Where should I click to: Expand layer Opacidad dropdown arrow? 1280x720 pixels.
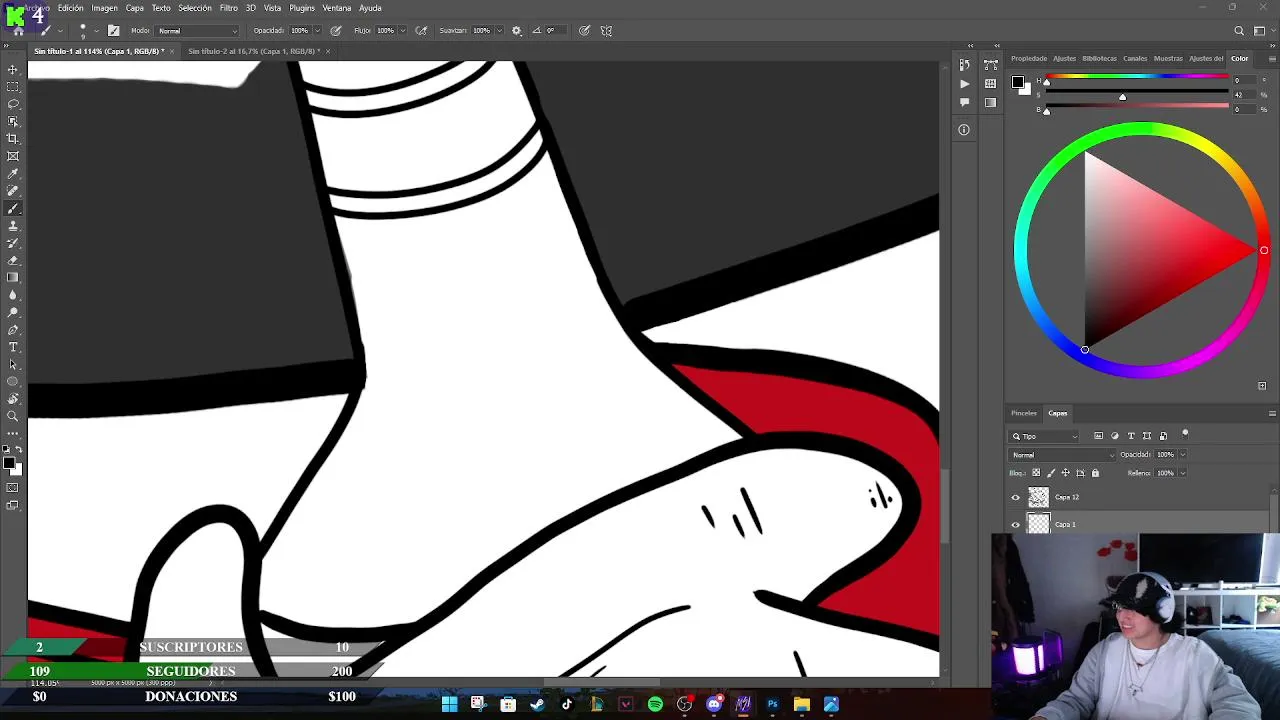(1182, 455)
